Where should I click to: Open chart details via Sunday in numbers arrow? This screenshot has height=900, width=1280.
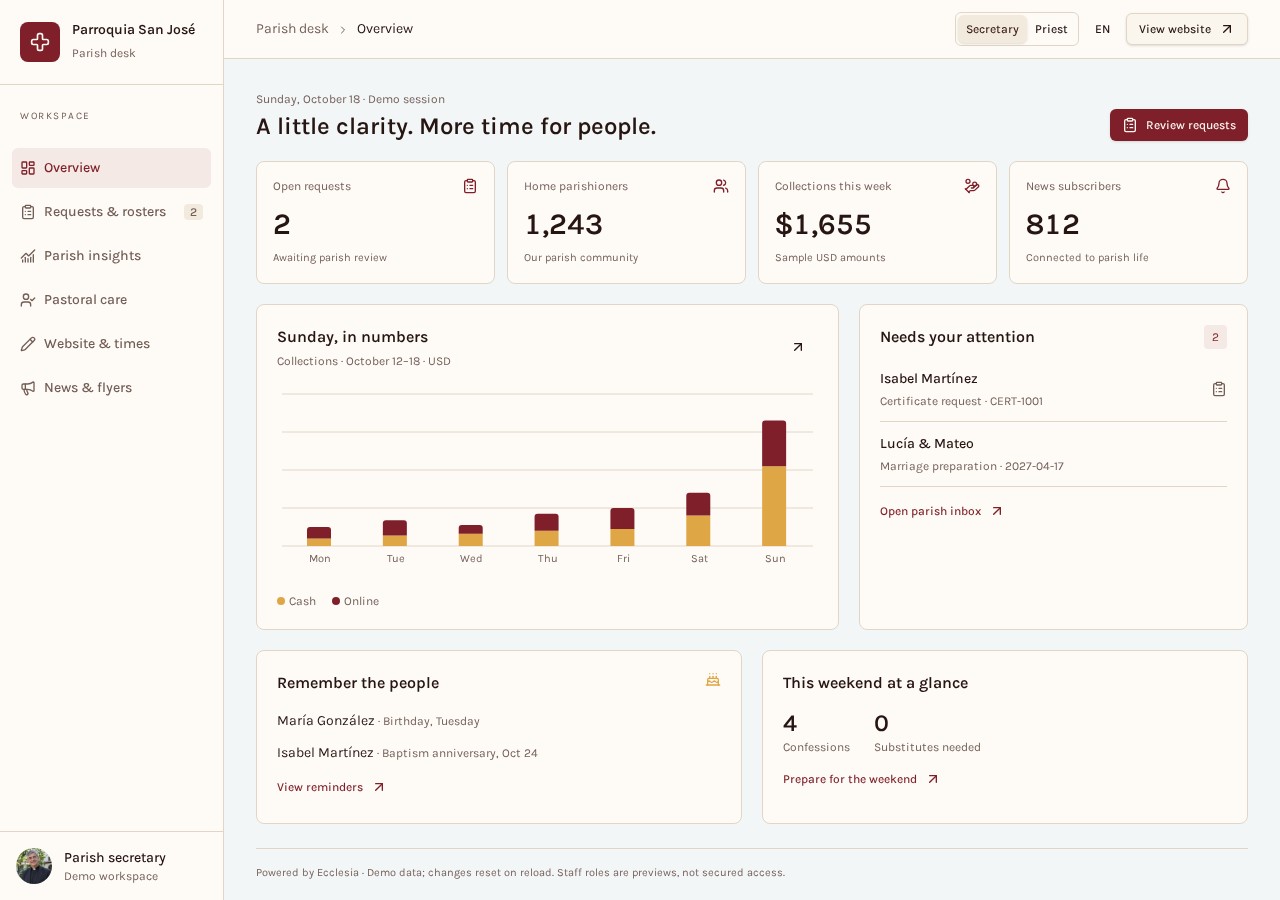pos(798,347)
